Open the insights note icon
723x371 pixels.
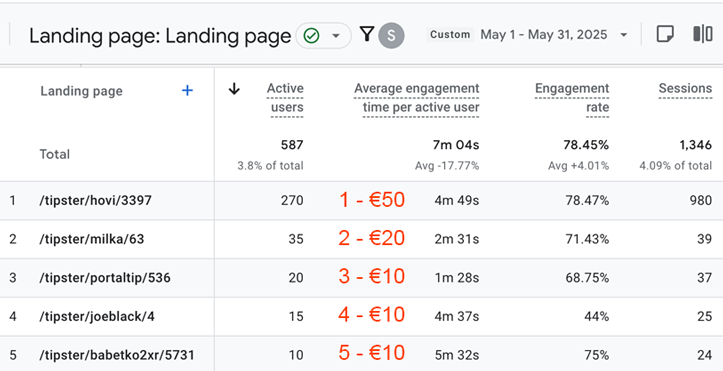pyautogui.click(x=665, y=35)
